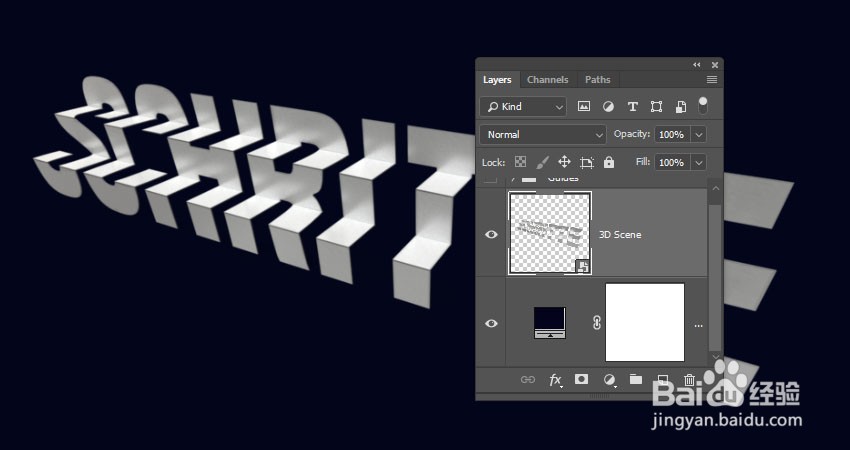Toggle visibility box of Guides group
The image size is (850, 450).
491,178
